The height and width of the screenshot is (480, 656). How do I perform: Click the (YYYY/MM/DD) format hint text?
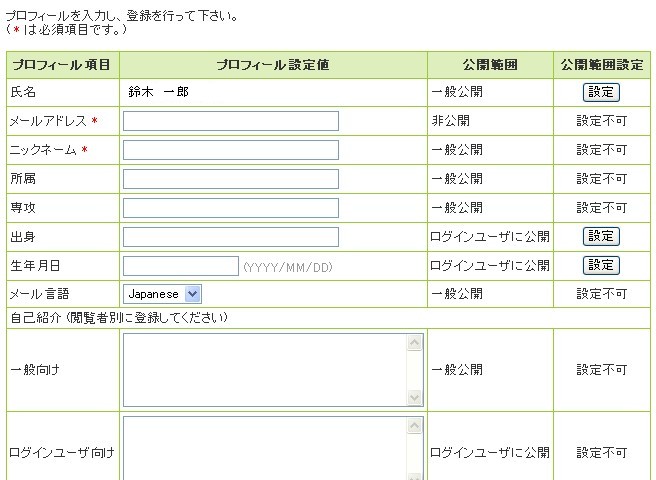pyautogui.click(x=288, y=267)
